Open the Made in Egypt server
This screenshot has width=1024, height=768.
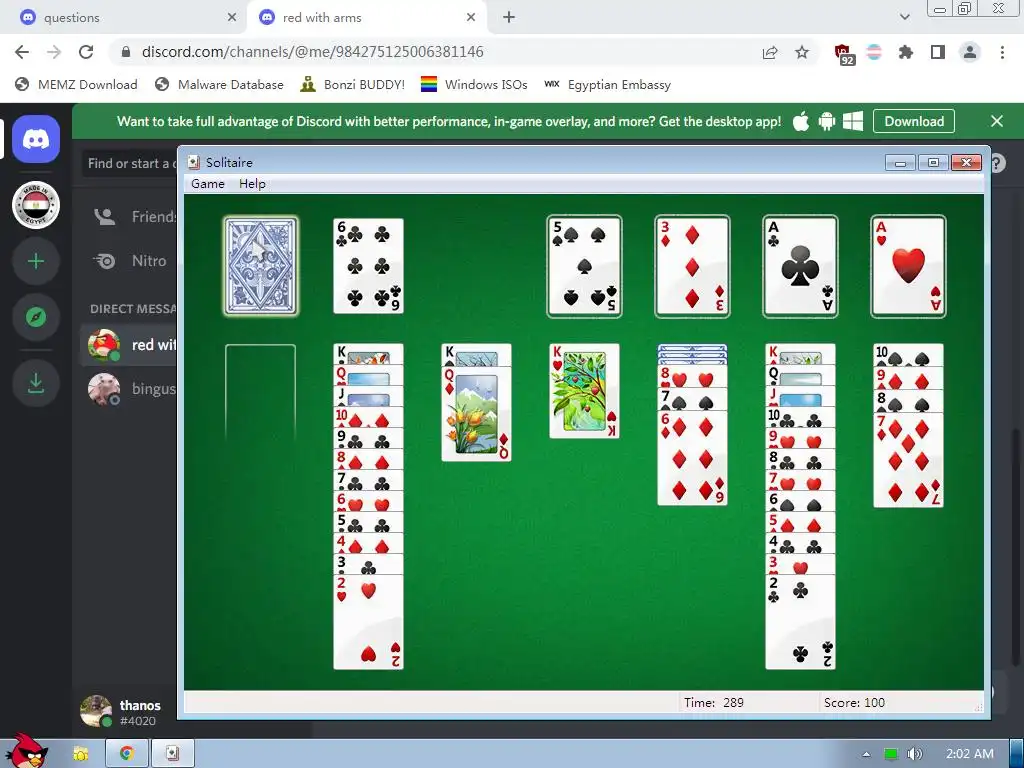point(36,205)
